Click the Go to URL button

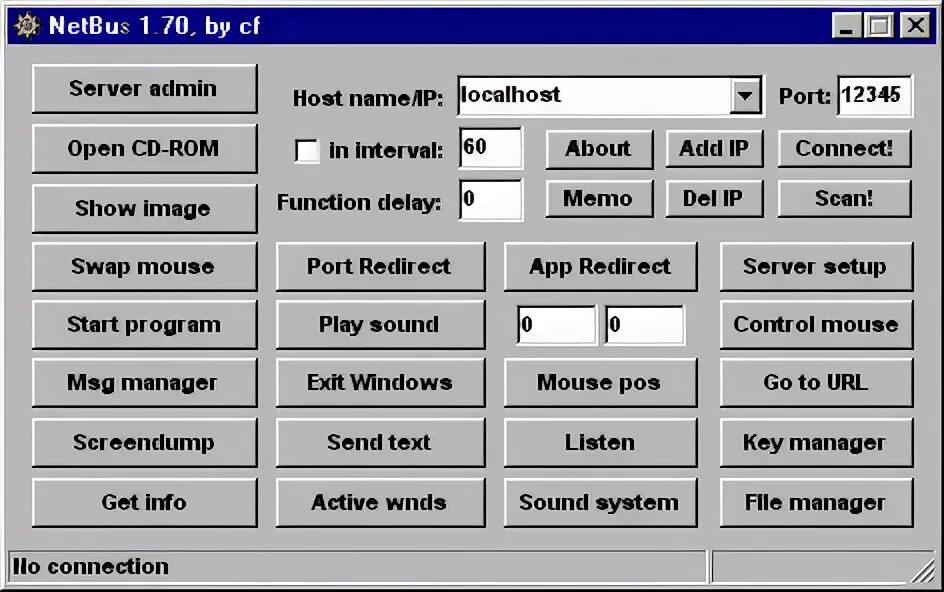[816, 382]
